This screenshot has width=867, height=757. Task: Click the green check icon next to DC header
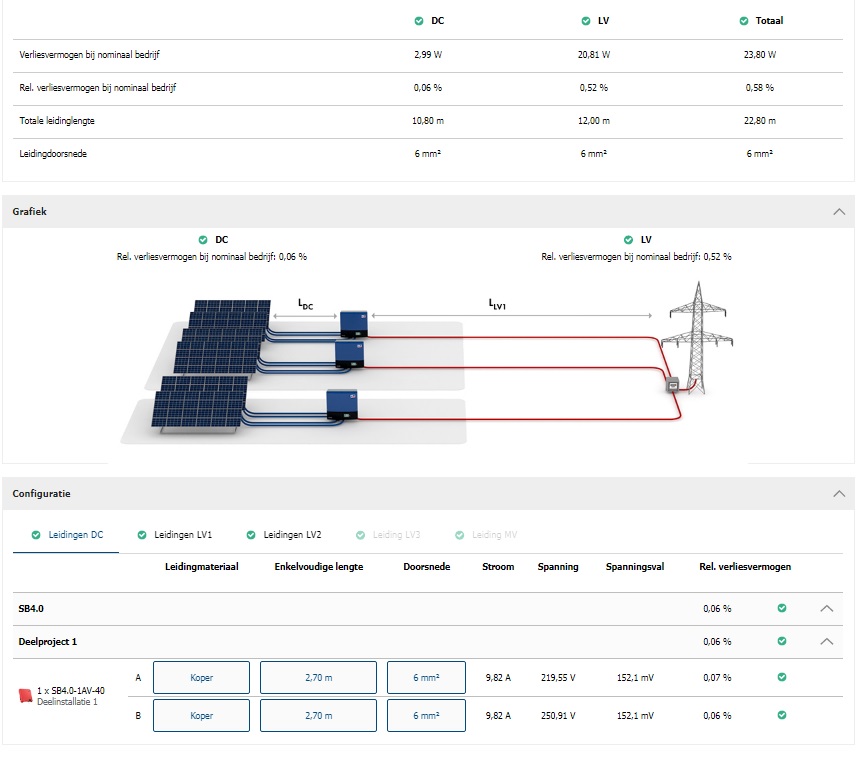pyautogui.click(x=419, y=21)
